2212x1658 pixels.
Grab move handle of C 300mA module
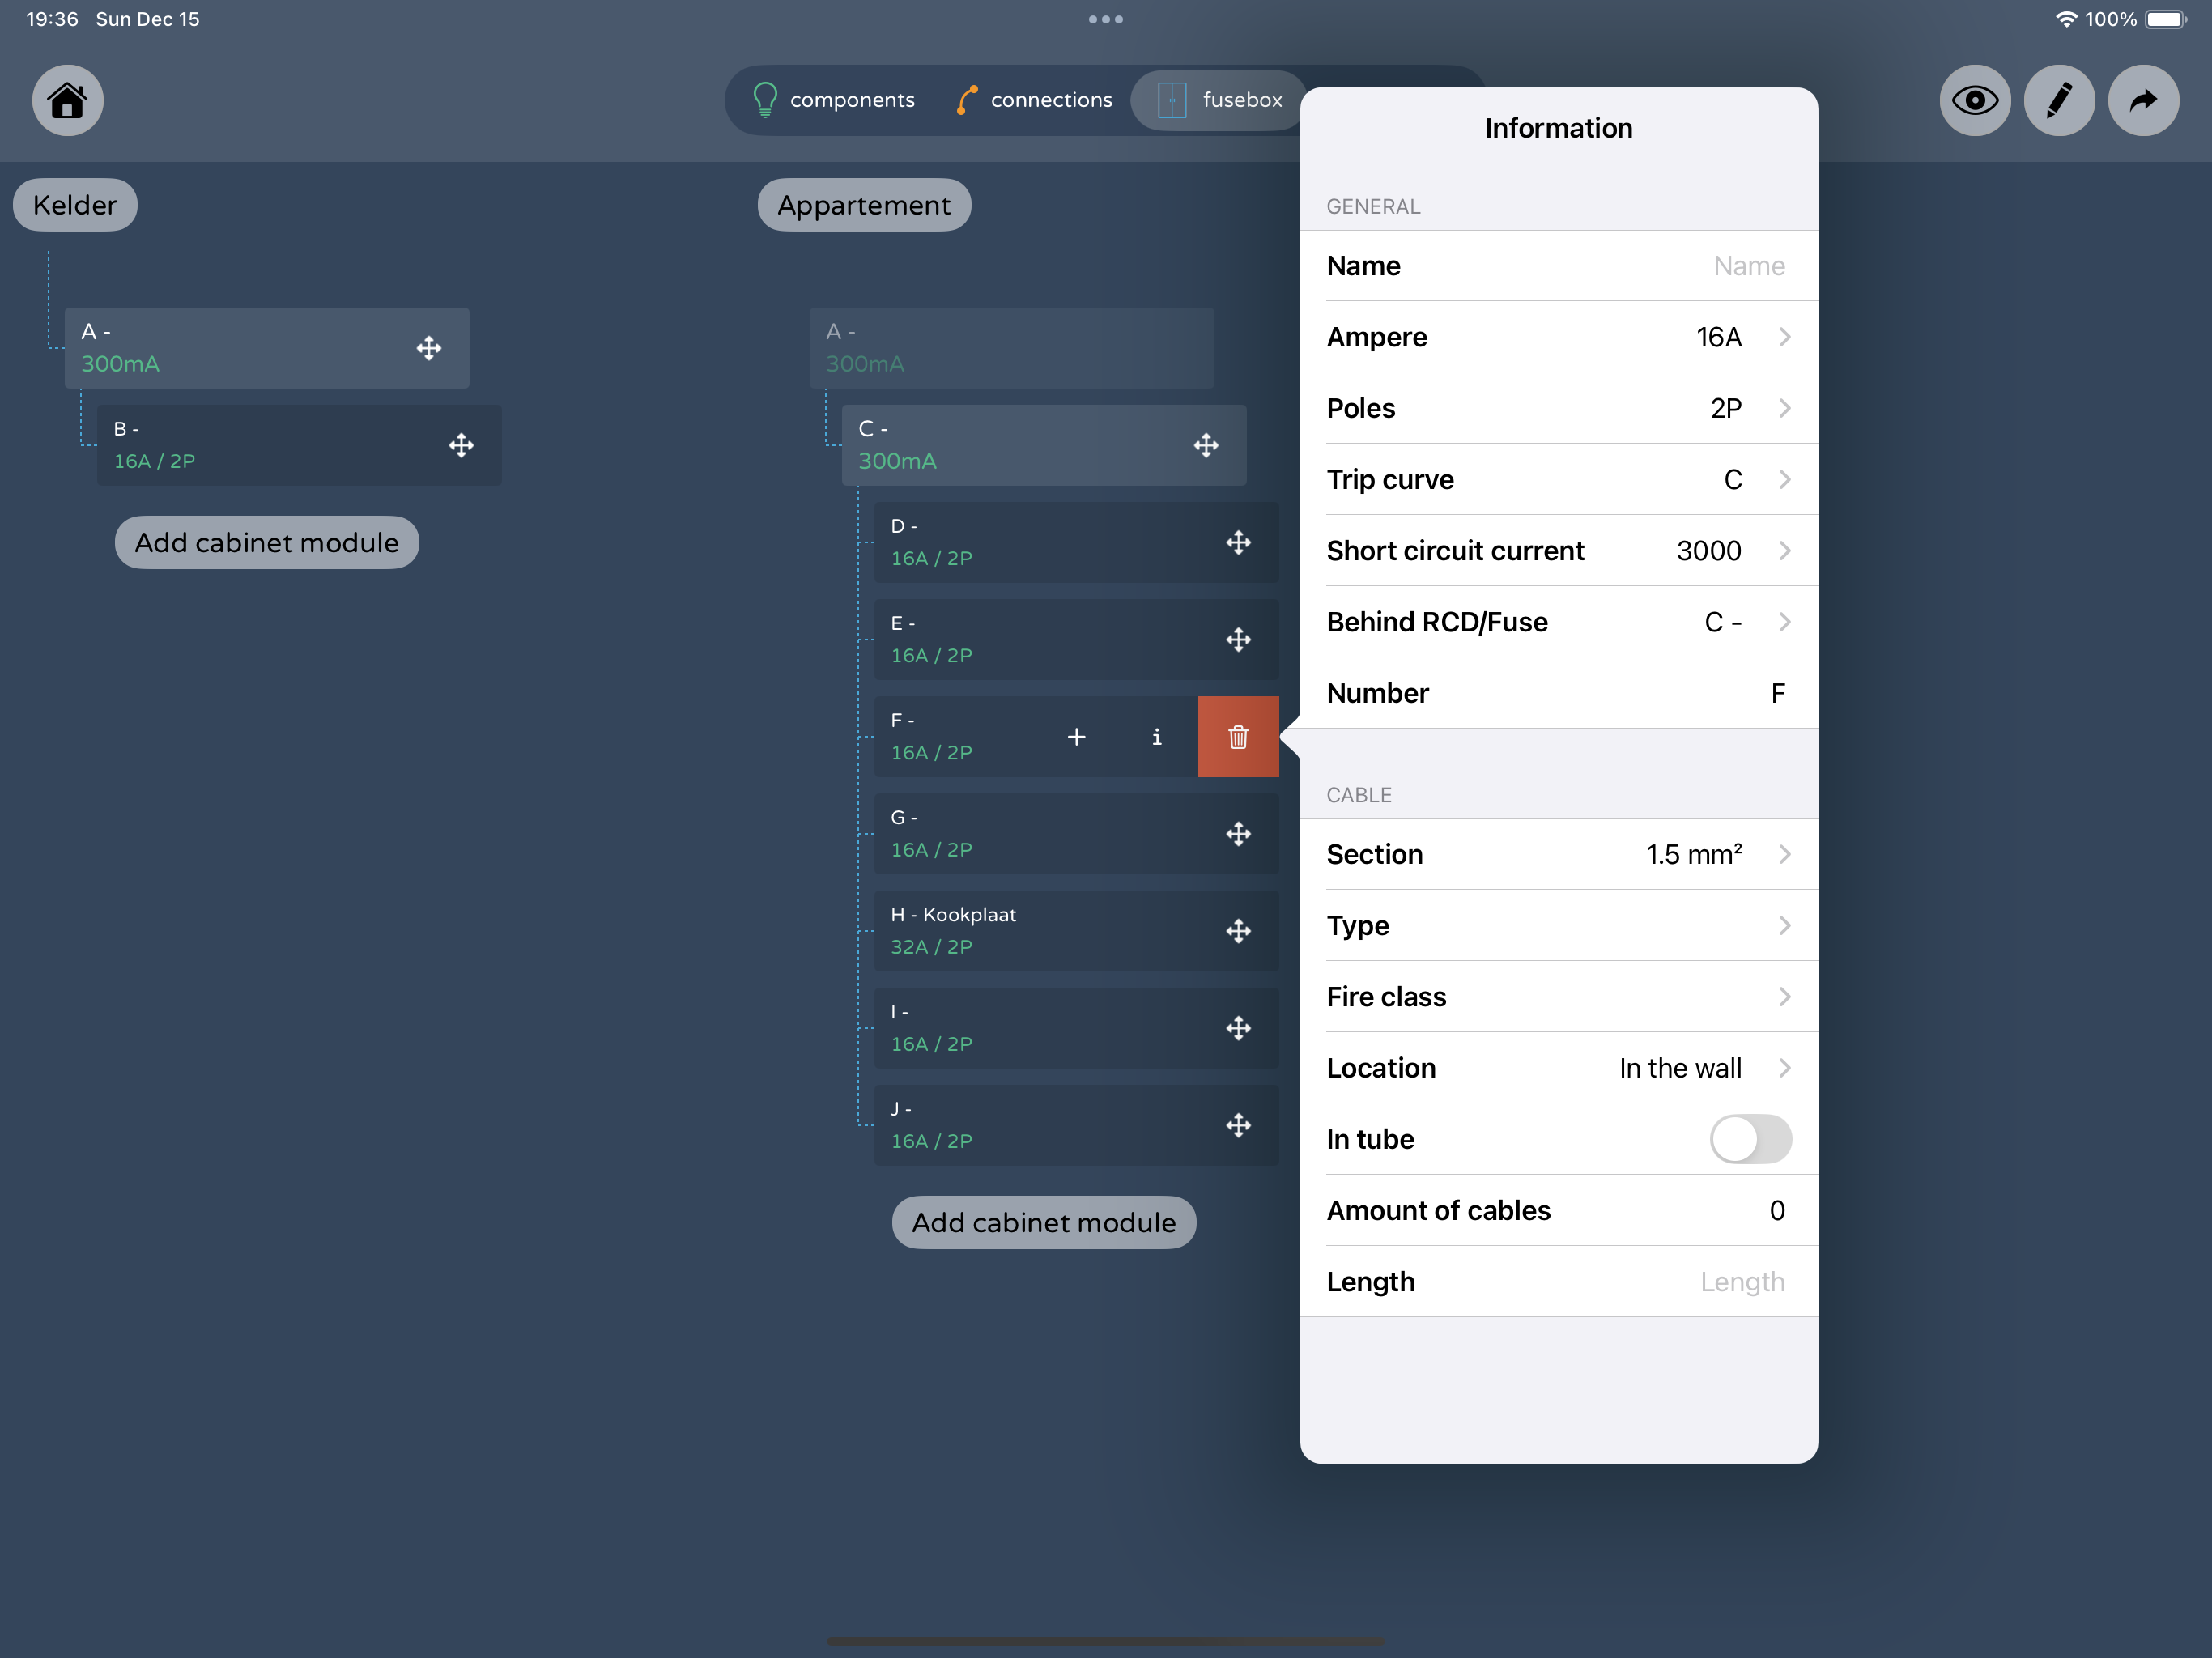1206,445
